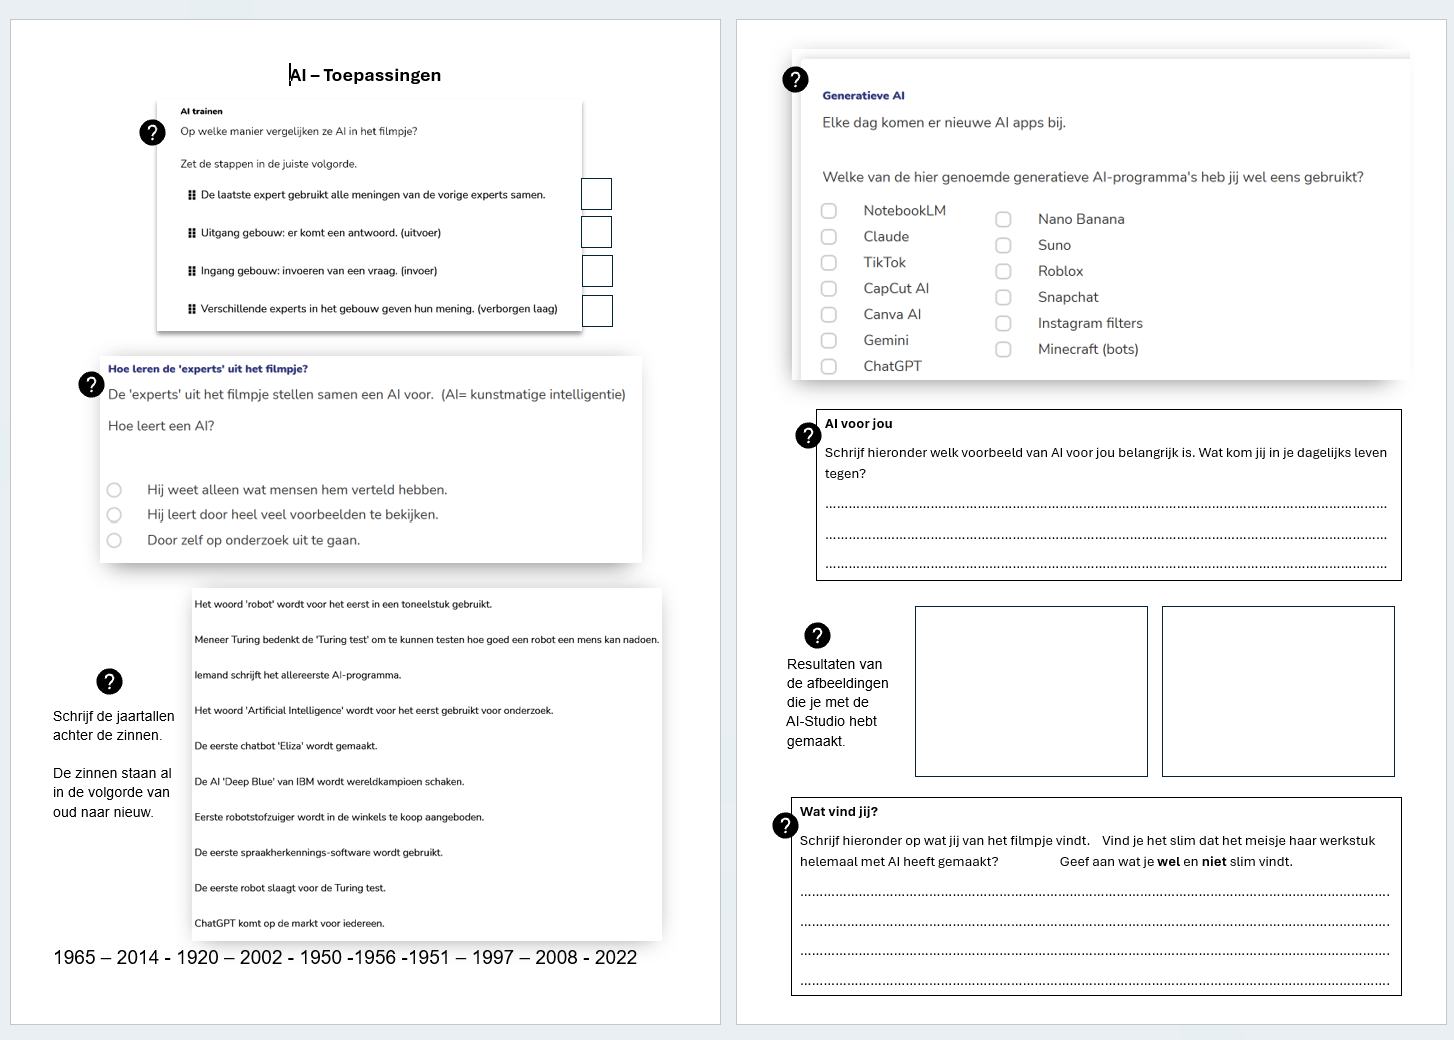
Task: Click the question mark above 'Resultaten van'
Action: coord(817,635)
